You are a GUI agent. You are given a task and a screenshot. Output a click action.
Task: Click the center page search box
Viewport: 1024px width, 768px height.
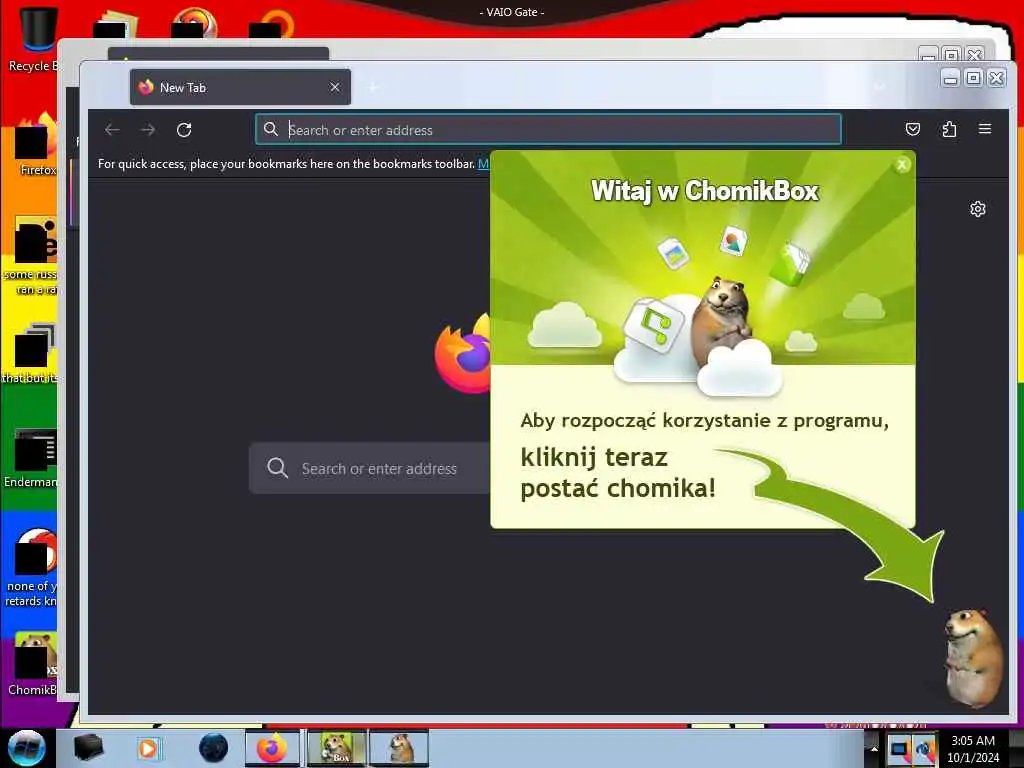(x=370, y=468)
